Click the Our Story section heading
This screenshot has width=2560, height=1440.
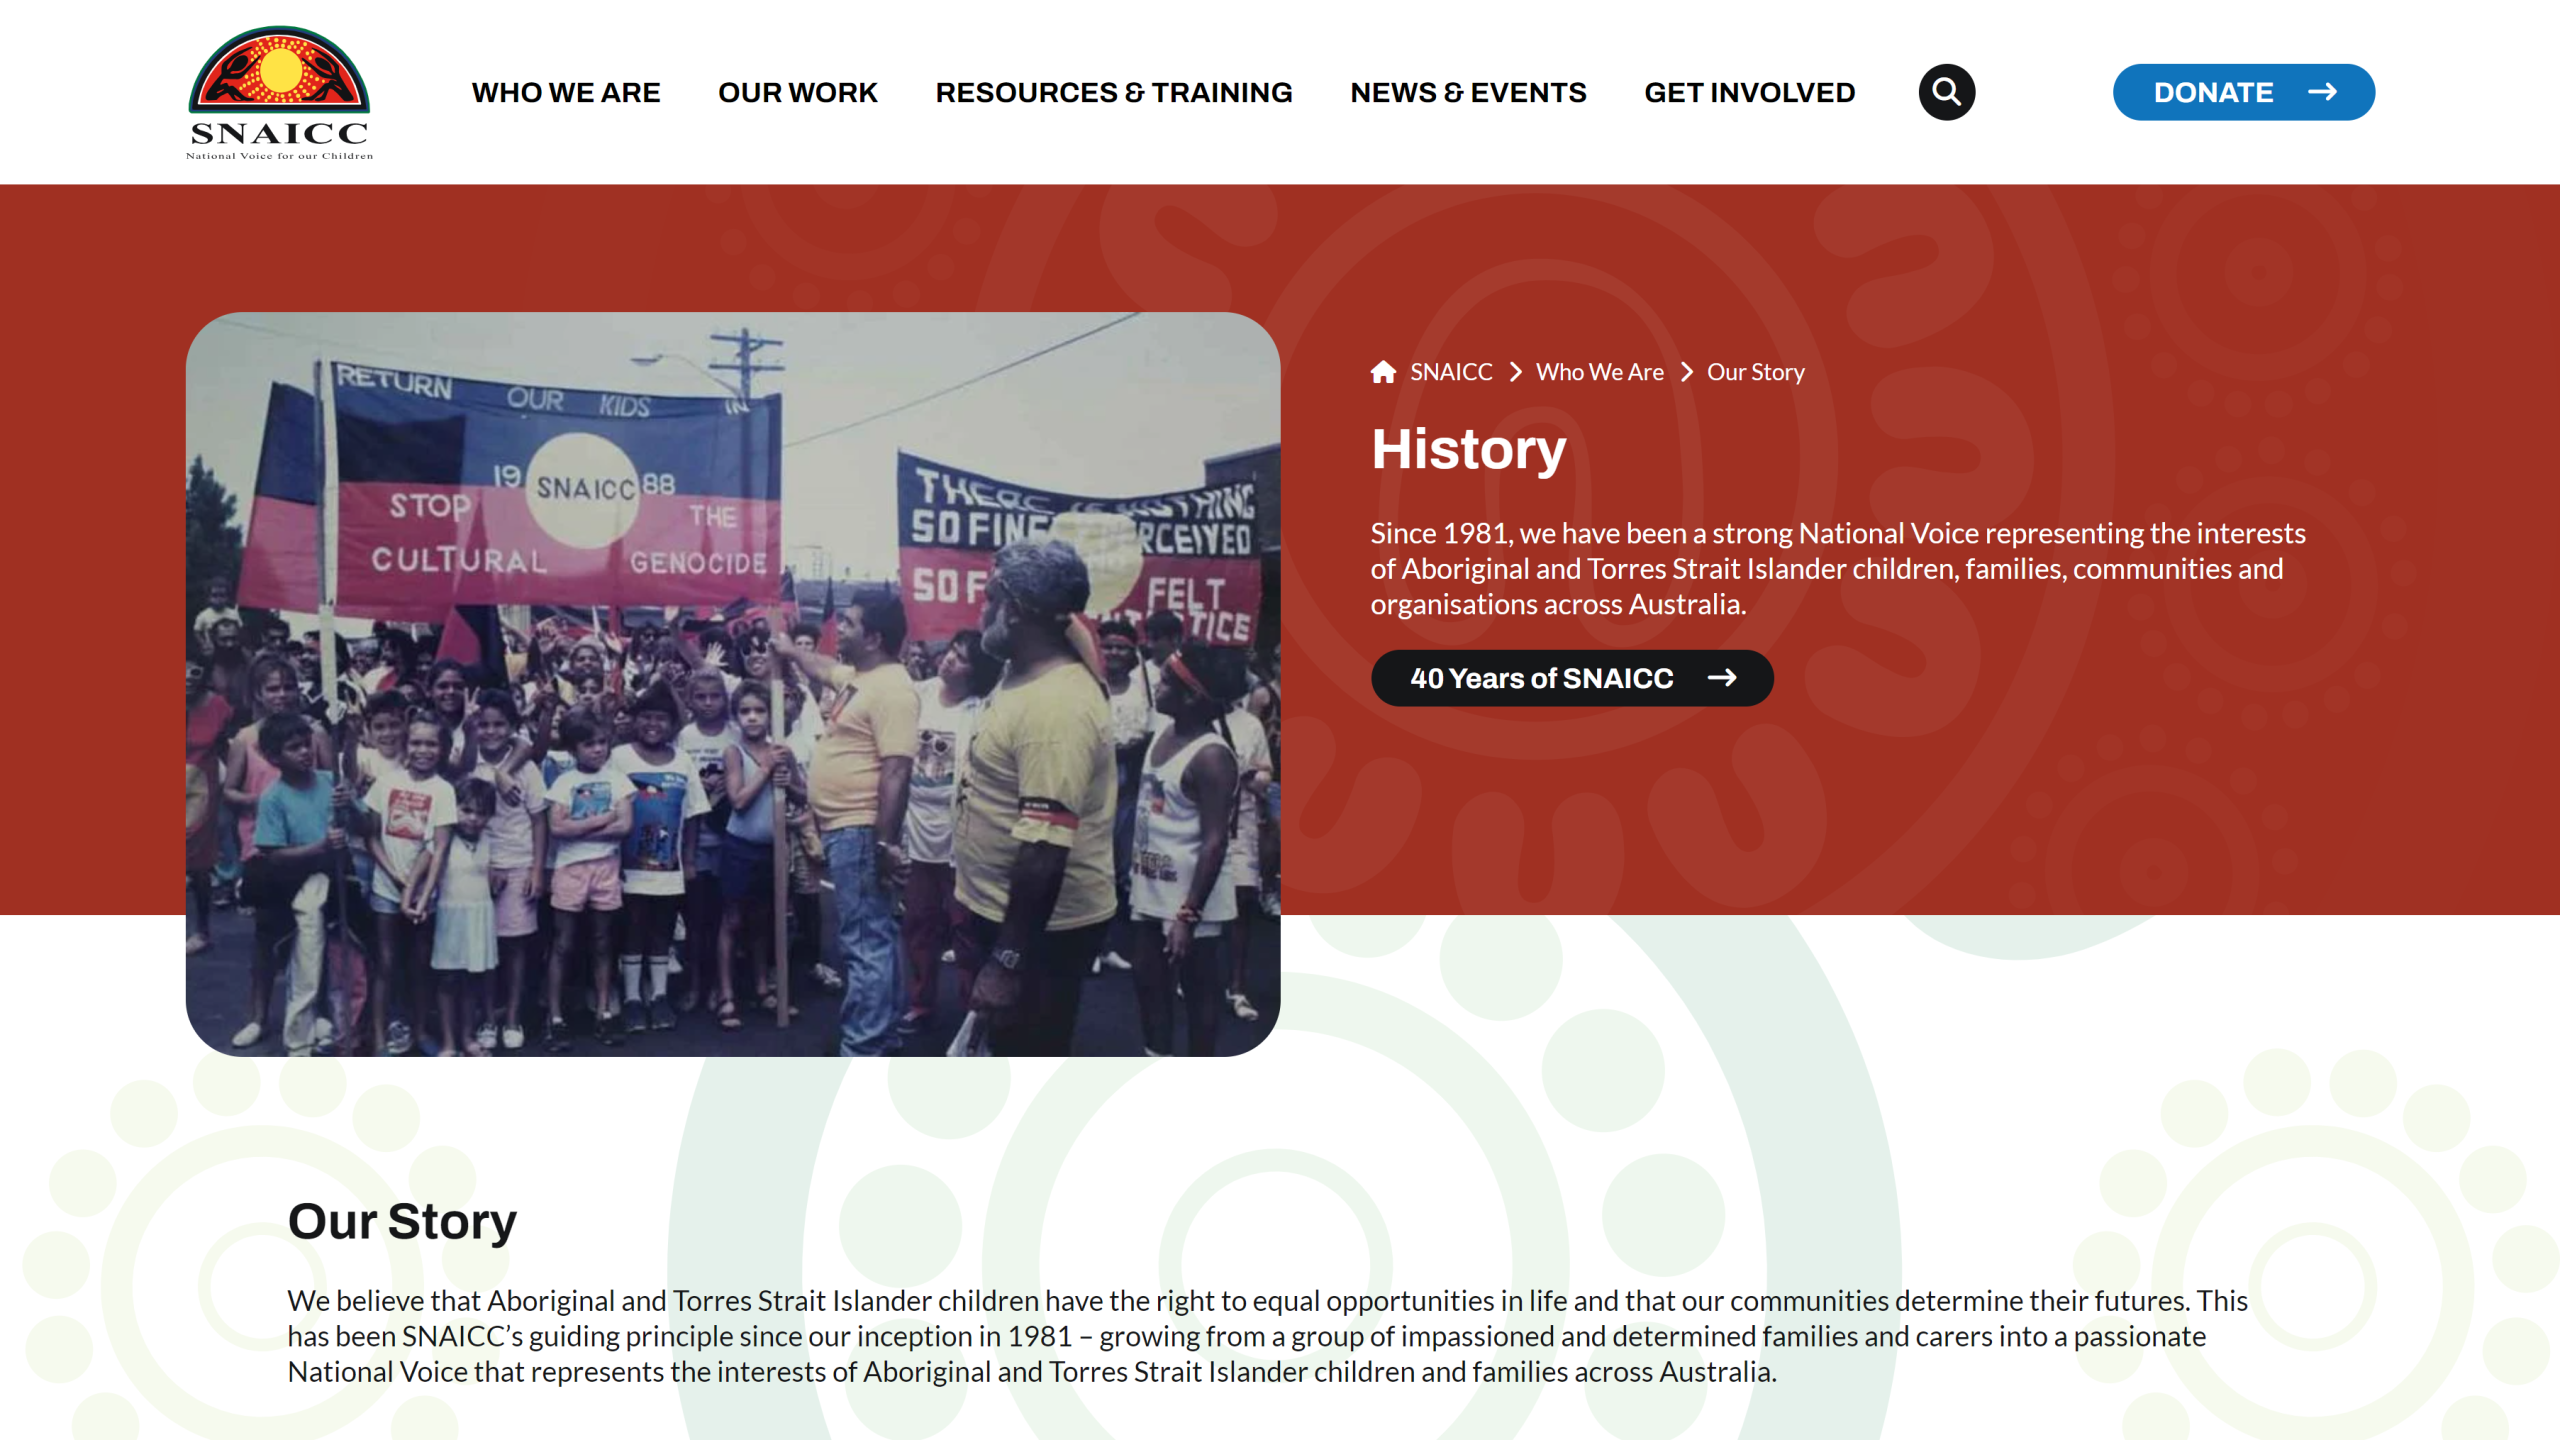click(x=402, y=1221)
